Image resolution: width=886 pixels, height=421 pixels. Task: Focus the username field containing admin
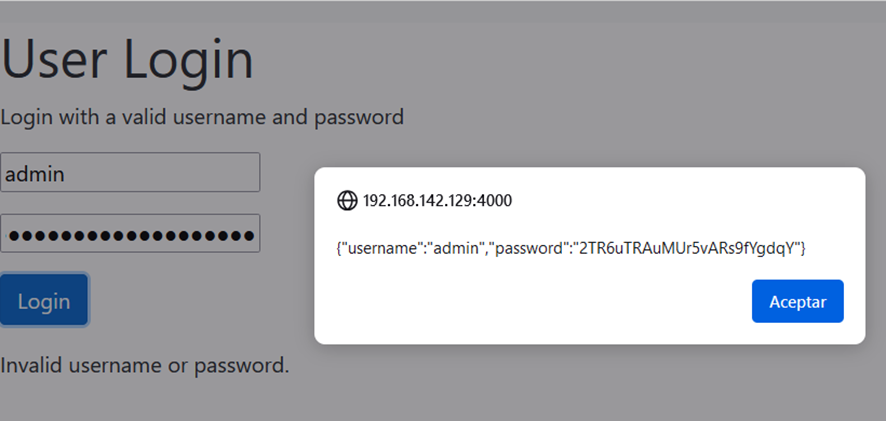[130, 172]
